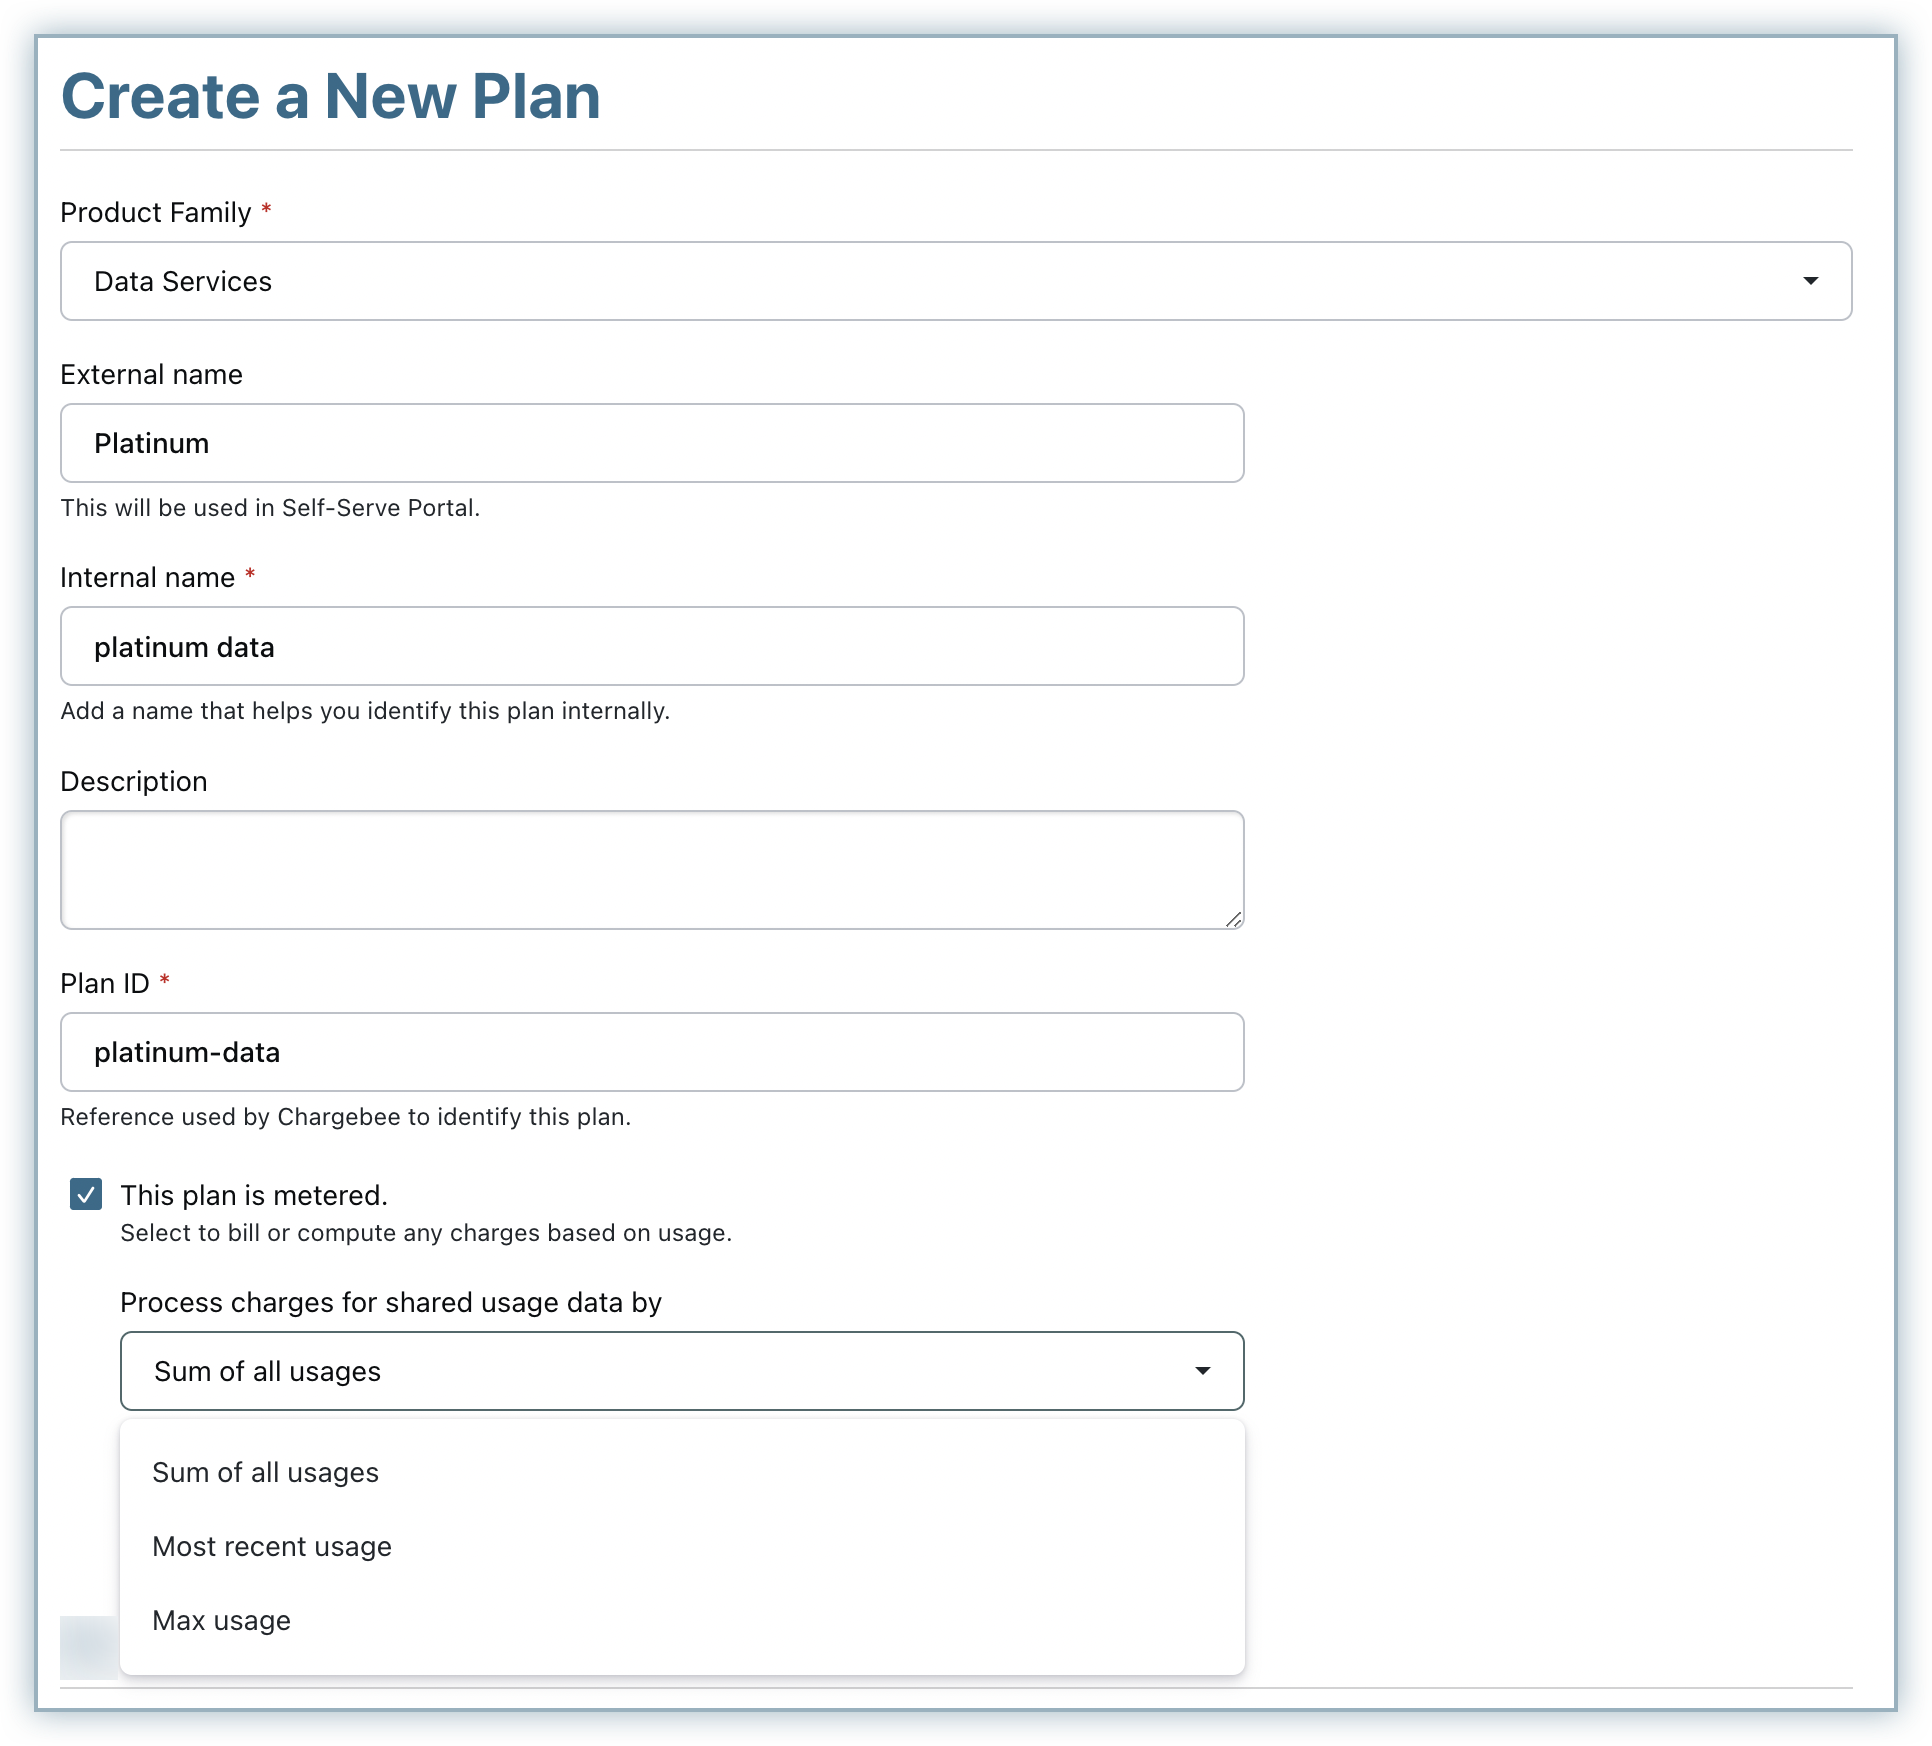
Task: Uncheck the "This plan is metered" checkbox
Action: coord(86,1194)
